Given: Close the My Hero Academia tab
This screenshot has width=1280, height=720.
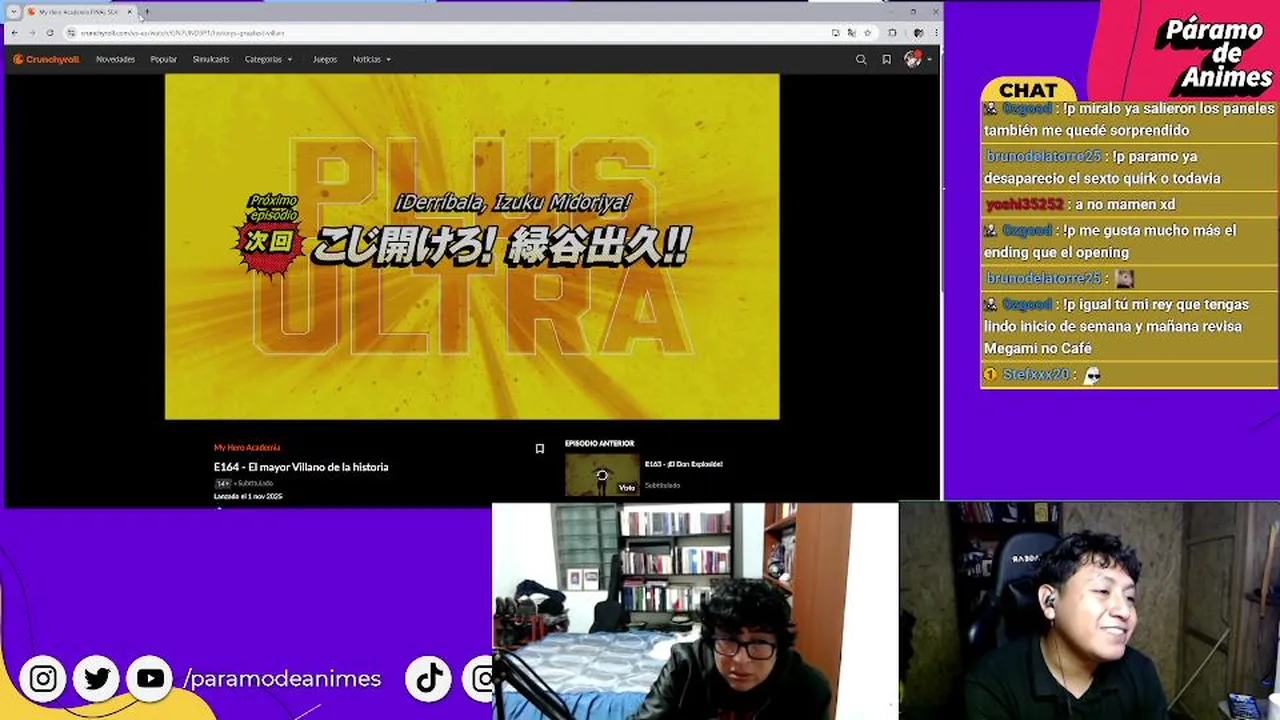Looking at the screenshot, I should (x=129, y=12).
